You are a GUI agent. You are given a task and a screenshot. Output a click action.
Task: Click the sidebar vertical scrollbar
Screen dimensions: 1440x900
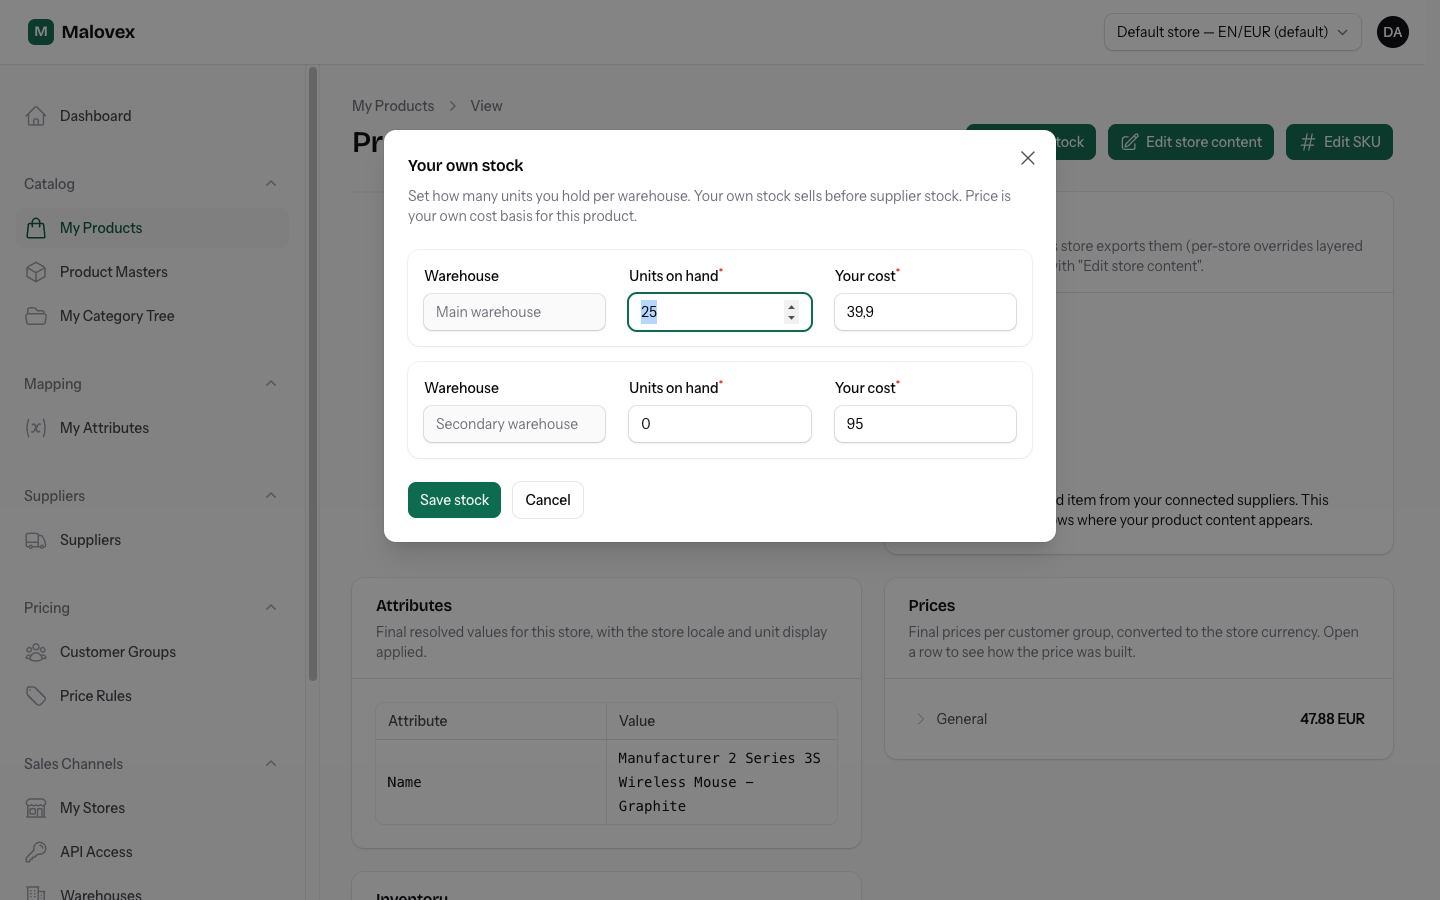point(313,375)
